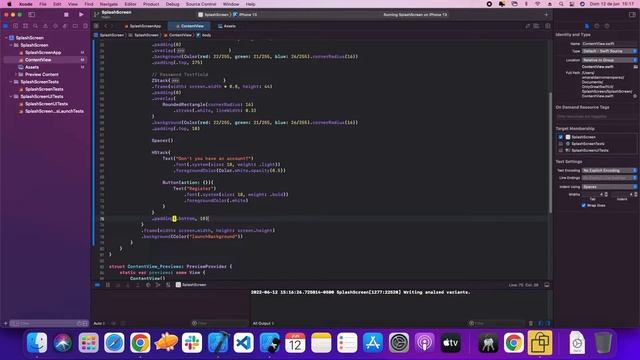The image size is (640, 360).
Task: Reveal file in Finder arrow icon
Action: pos(635,96)
